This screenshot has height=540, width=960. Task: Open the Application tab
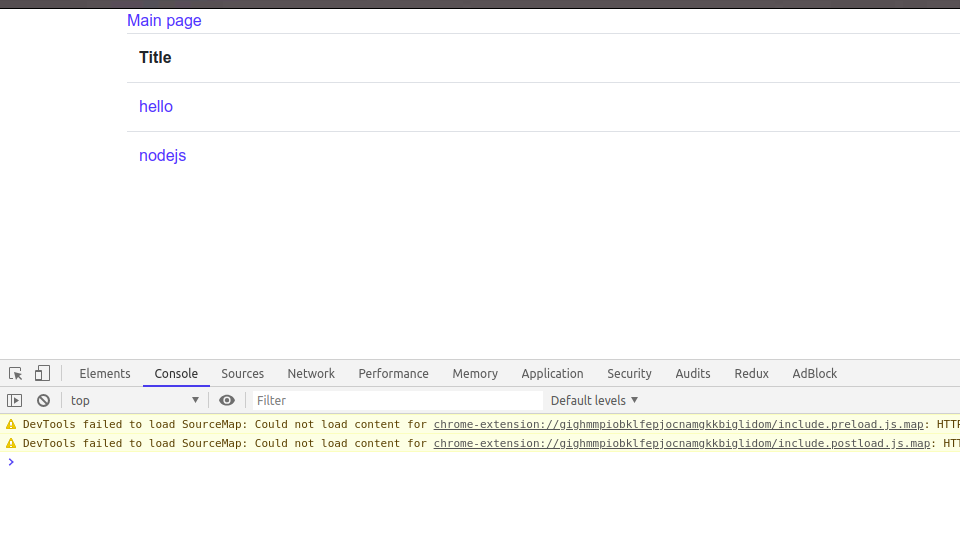(552, 373)
